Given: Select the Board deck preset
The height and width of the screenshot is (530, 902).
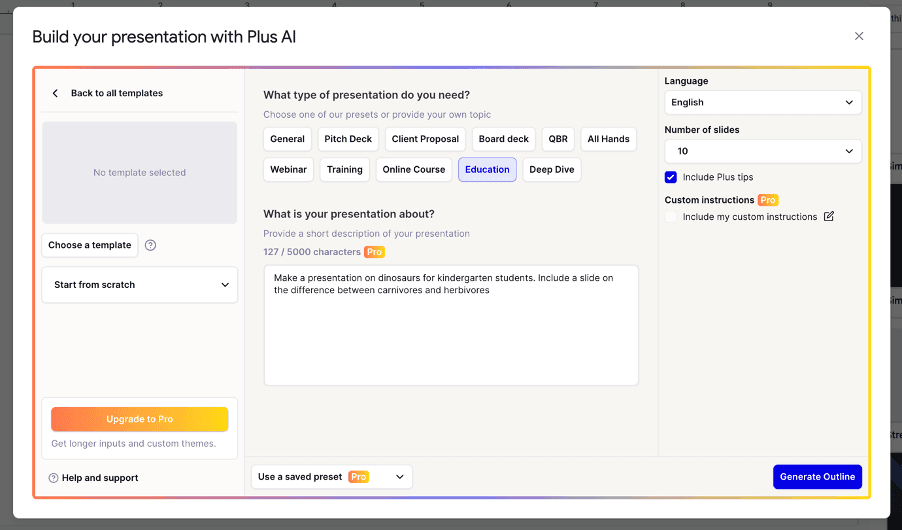Looking at the screenshot, I should [x=503, y=139].
